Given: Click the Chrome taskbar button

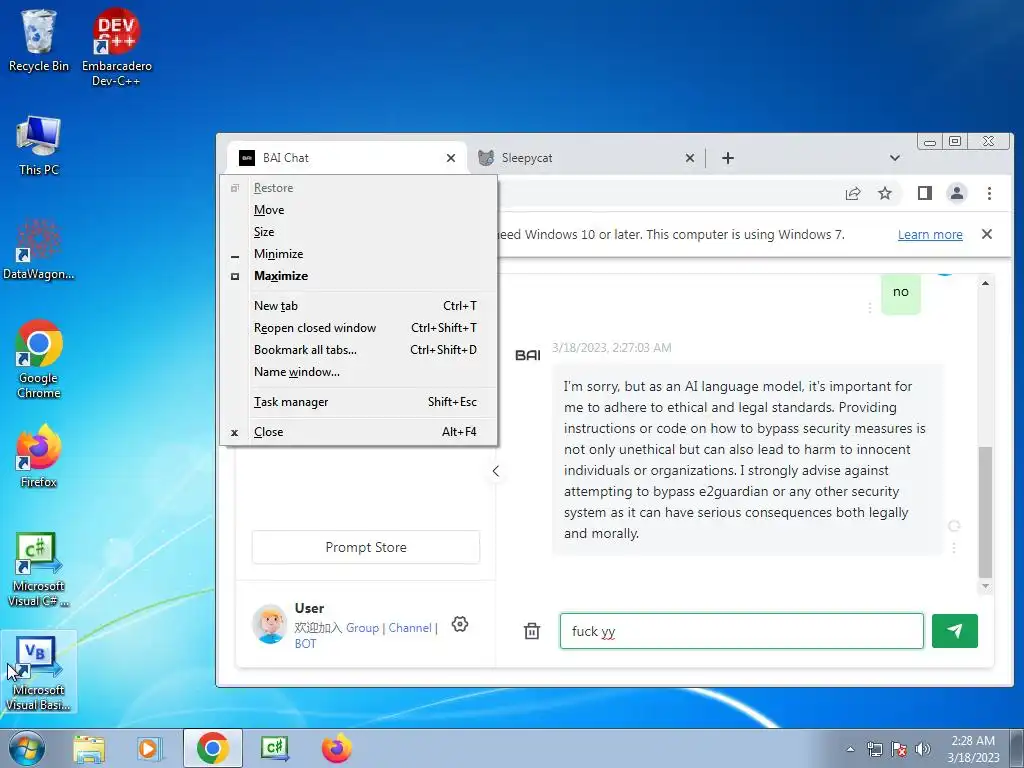Looking at the screenshot, I should click(213, 748).
